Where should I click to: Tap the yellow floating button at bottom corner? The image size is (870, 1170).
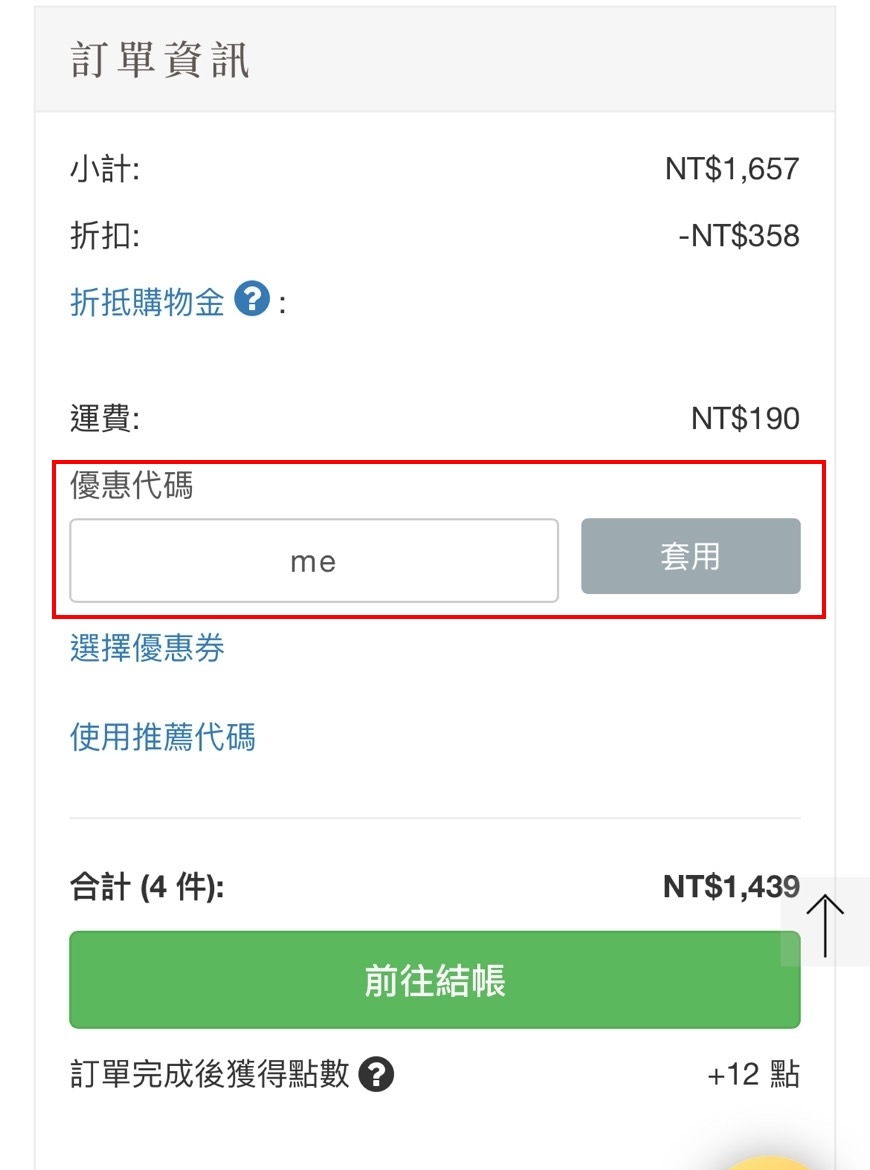point(770,1161)
